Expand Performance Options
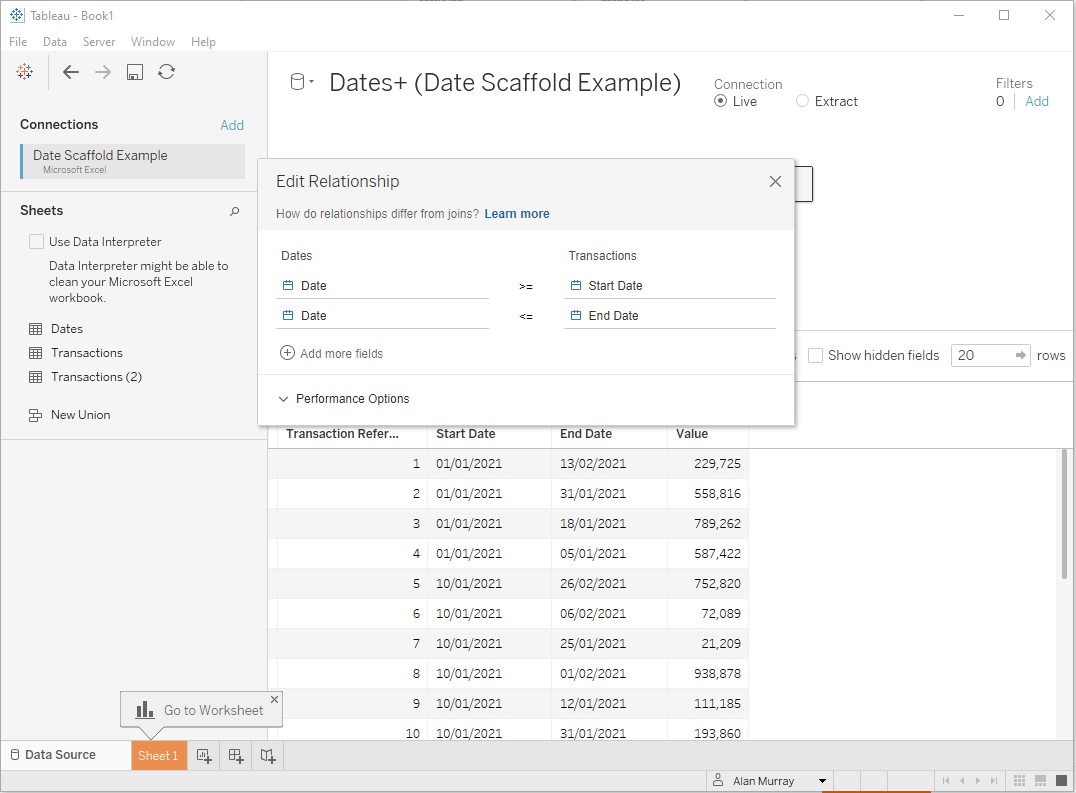Image resolution: width=1076 pixels, height=793 pixels. click(x=343, y=398)
